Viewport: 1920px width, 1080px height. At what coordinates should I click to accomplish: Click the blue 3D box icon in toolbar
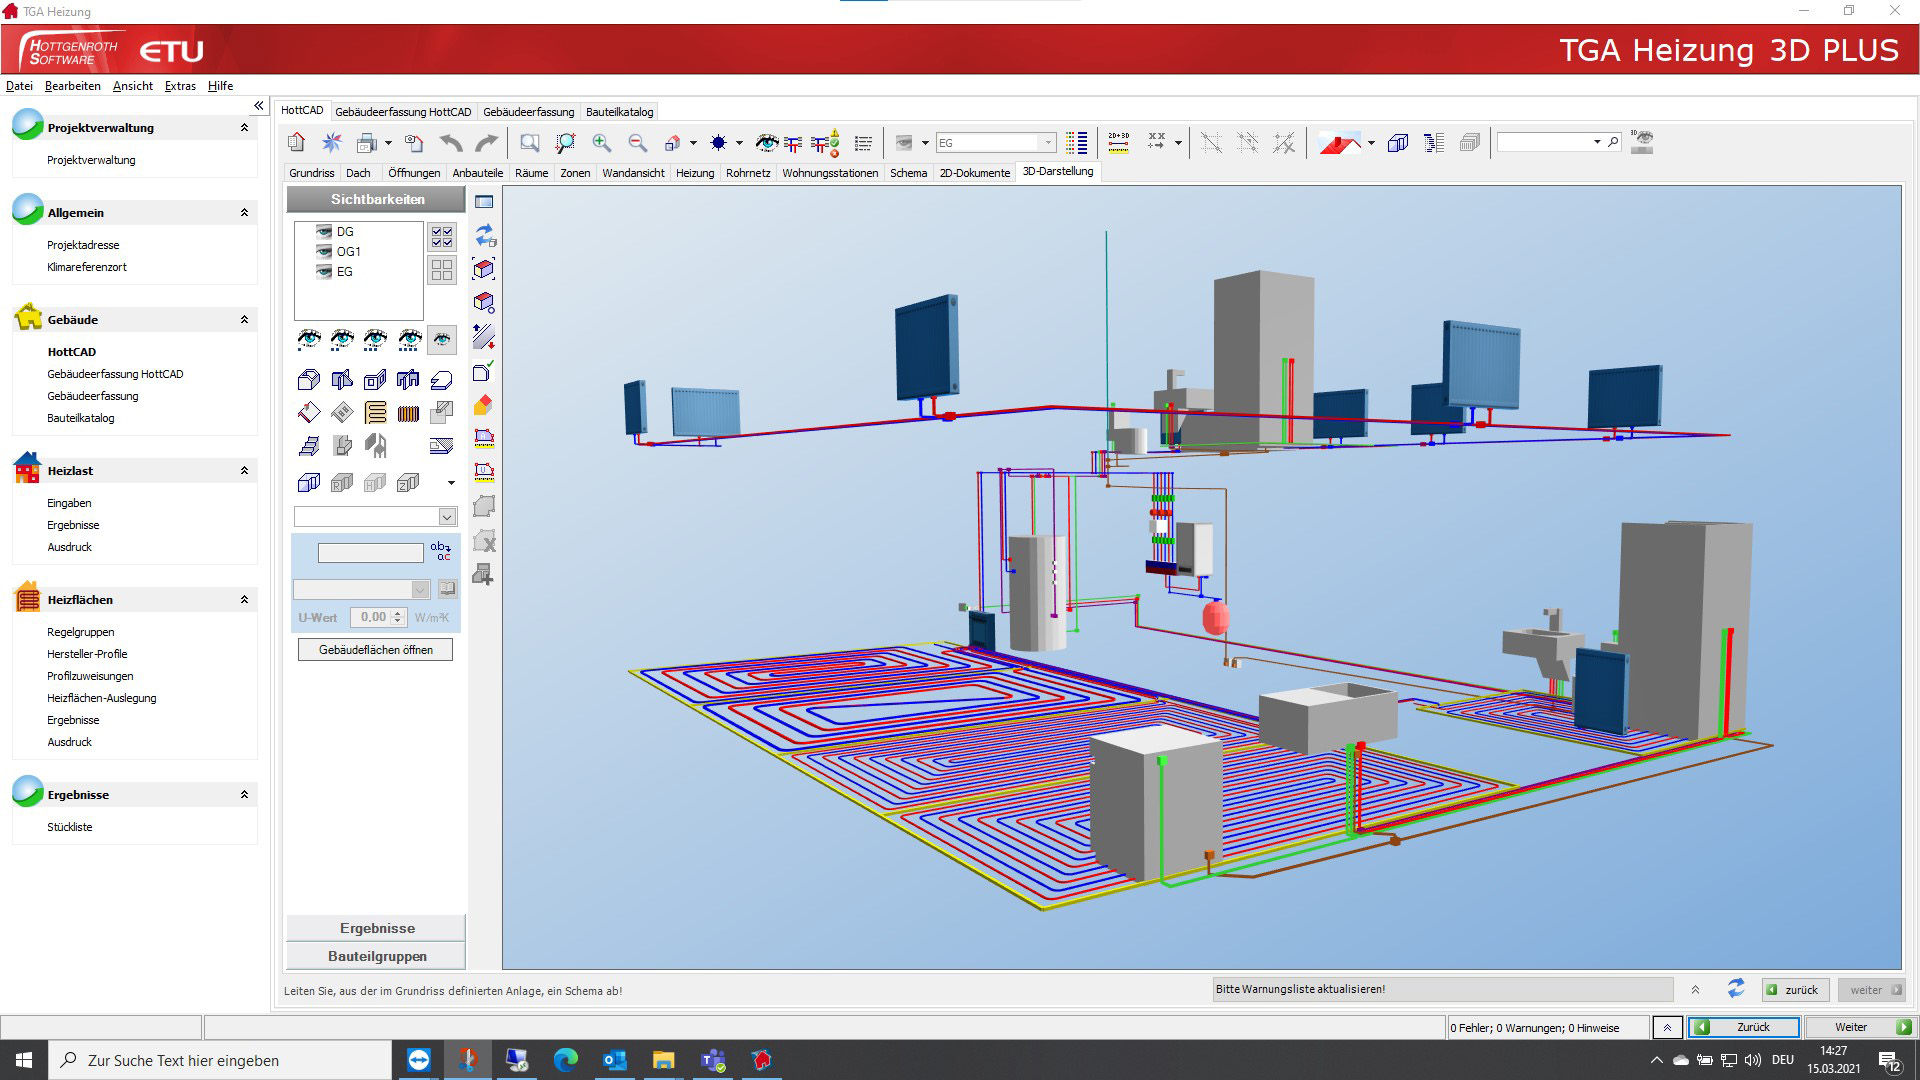point(1398,143)
